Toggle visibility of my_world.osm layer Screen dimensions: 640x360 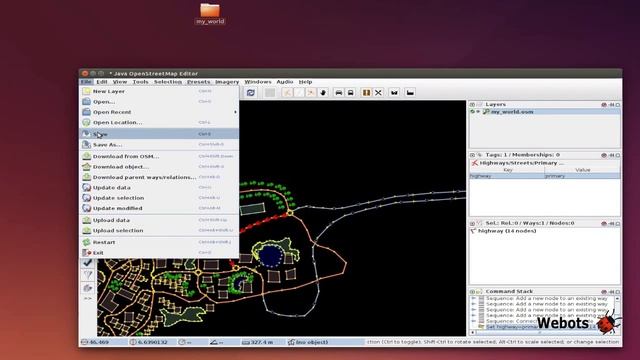(478, 111)
